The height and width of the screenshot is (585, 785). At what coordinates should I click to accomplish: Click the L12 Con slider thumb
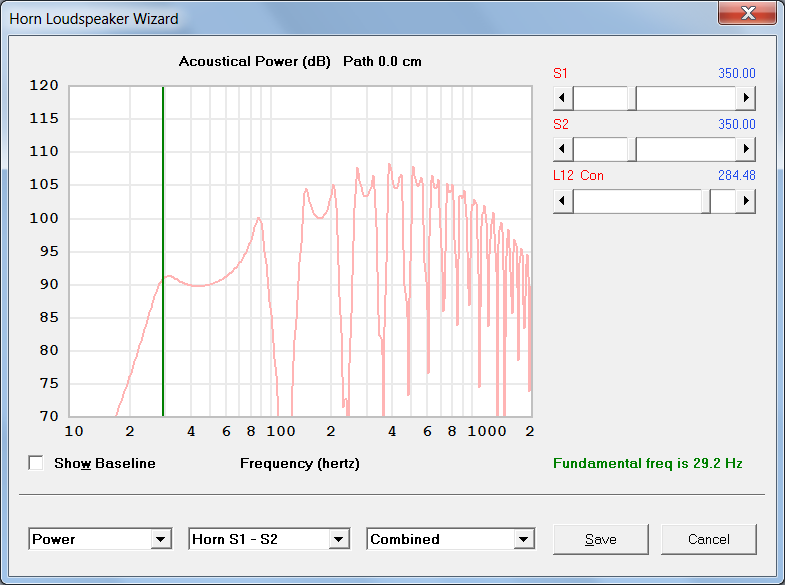(706, 201)
